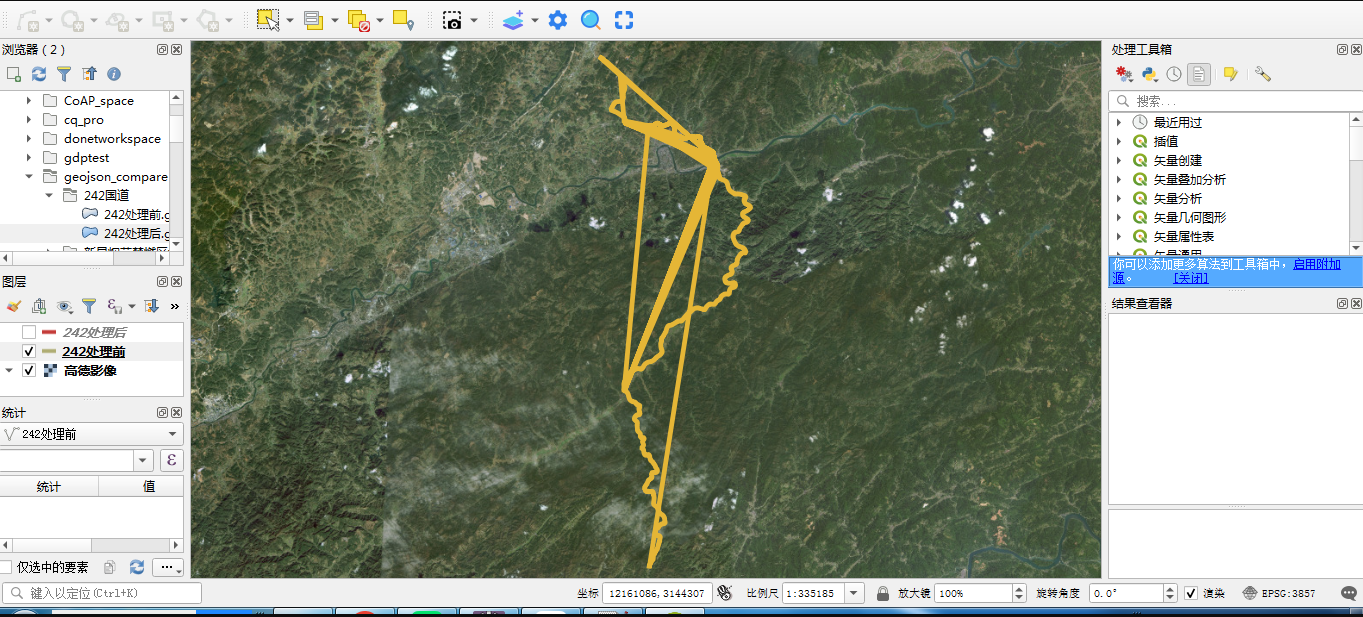Open the select-by-form features tool
The image size is (1363, 617).
[313, 19]
